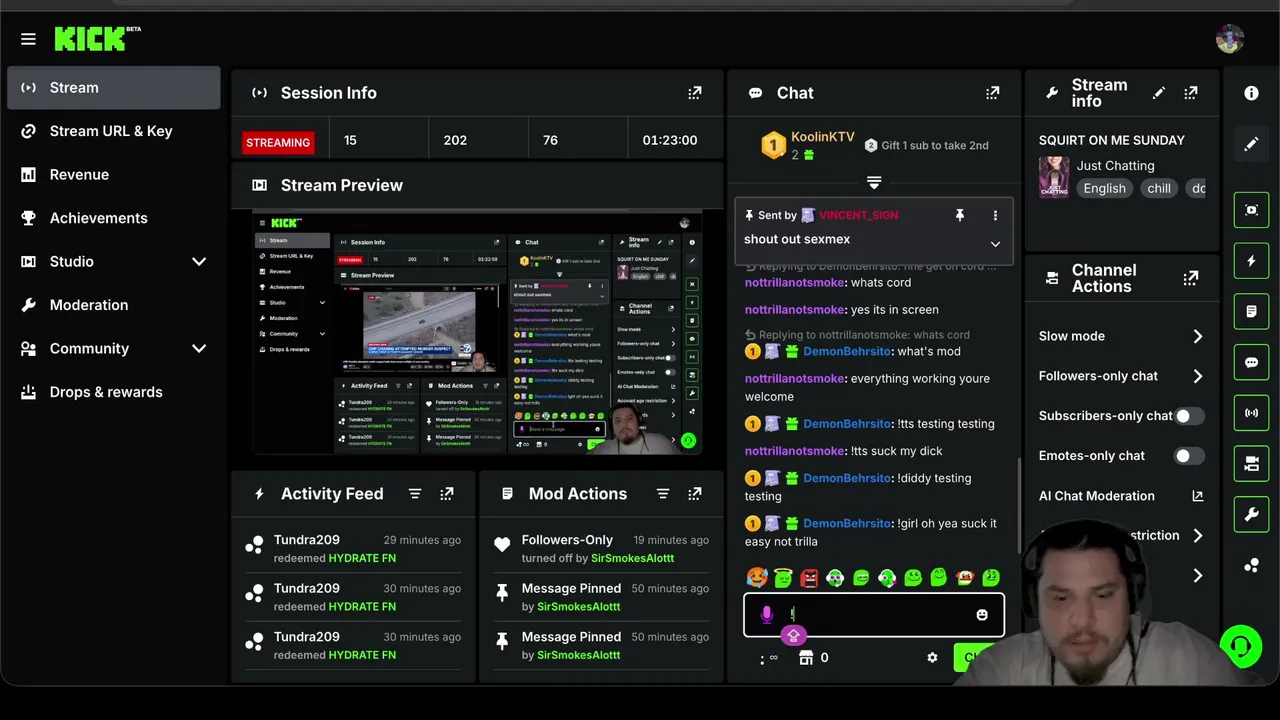1280x720 pixels.
Task: Click the English language tag
Action: (x=1104, y=188)
